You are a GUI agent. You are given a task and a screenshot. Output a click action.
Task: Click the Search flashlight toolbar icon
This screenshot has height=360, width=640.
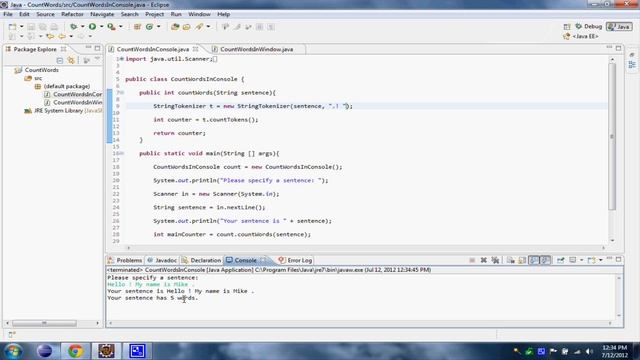(199, 27)
